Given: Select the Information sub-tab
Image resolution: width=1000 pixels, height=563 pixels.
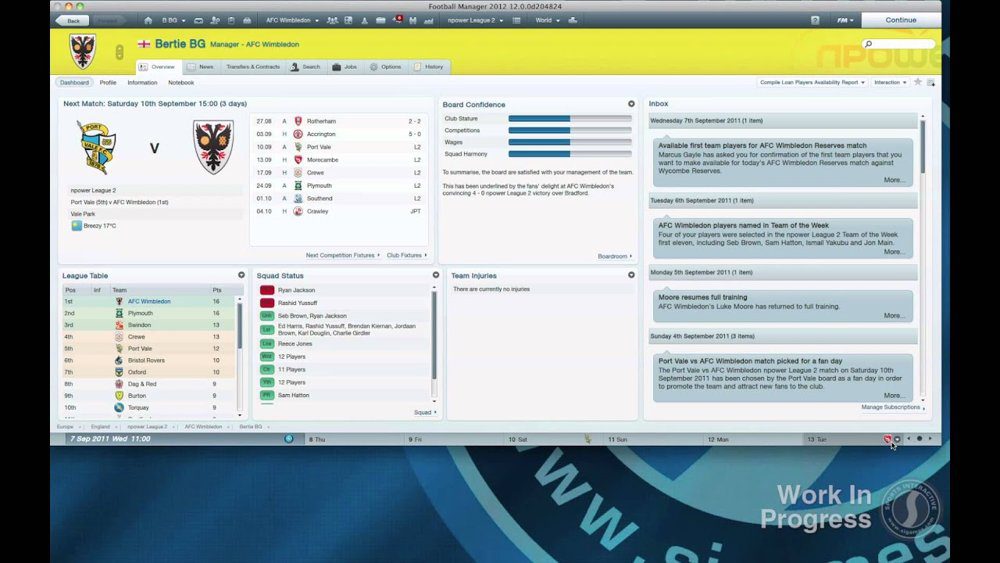Looking at the screenshot, I should pos(142,82).
